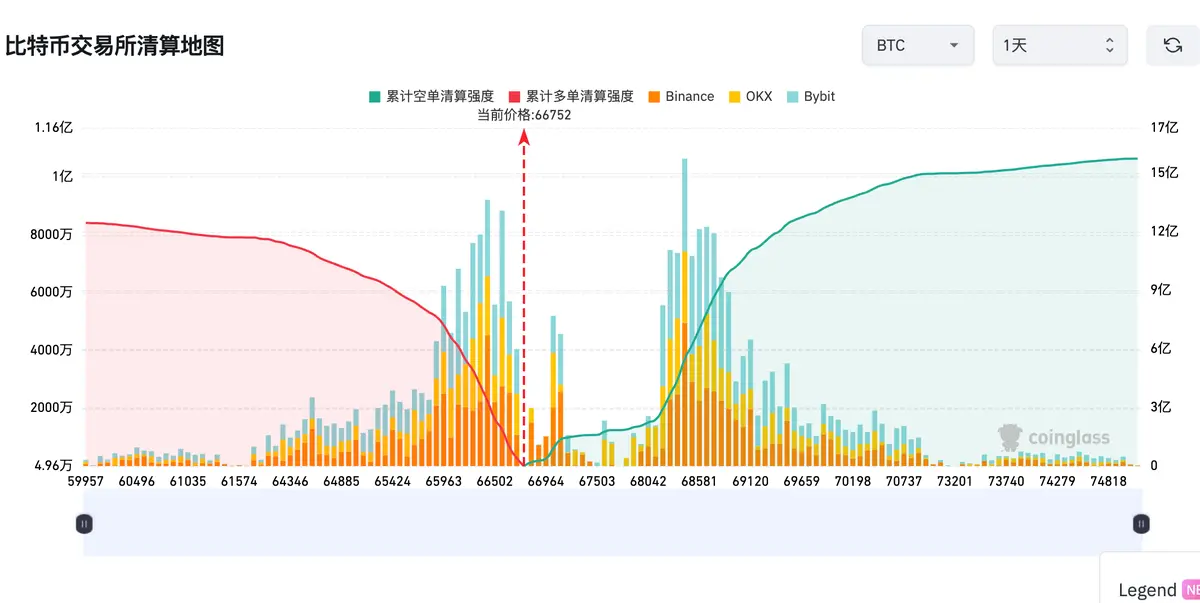Click the teal Bybit legend swatch
Screen dimensions: 1200x603
793,97
